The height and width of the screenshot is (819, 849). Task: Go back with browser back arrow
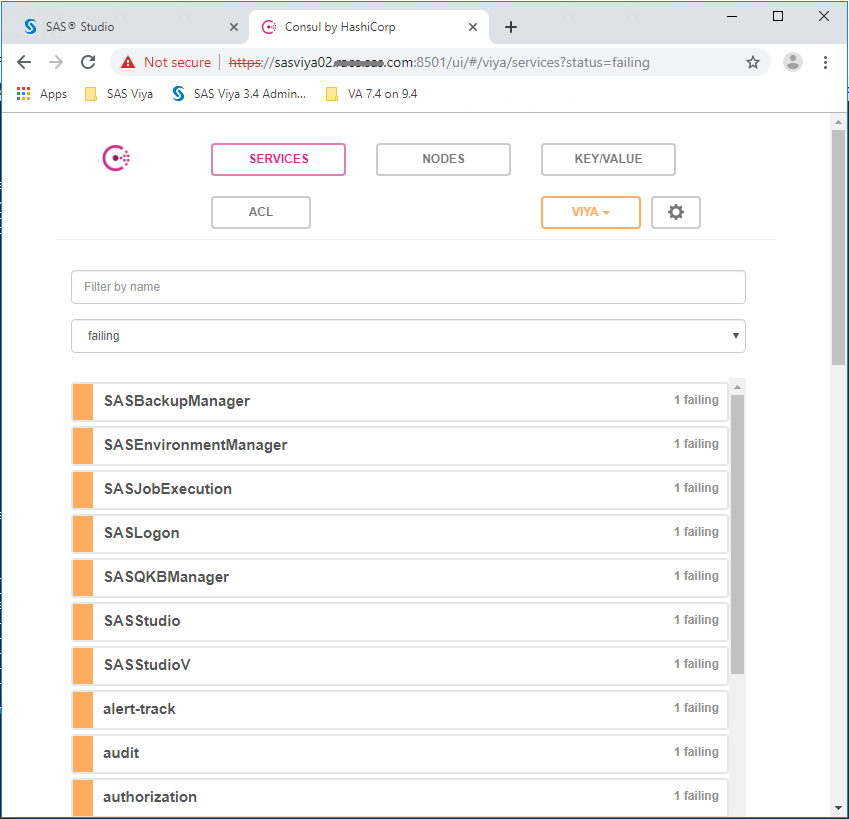pyautogui.click(x=24, y=62)
